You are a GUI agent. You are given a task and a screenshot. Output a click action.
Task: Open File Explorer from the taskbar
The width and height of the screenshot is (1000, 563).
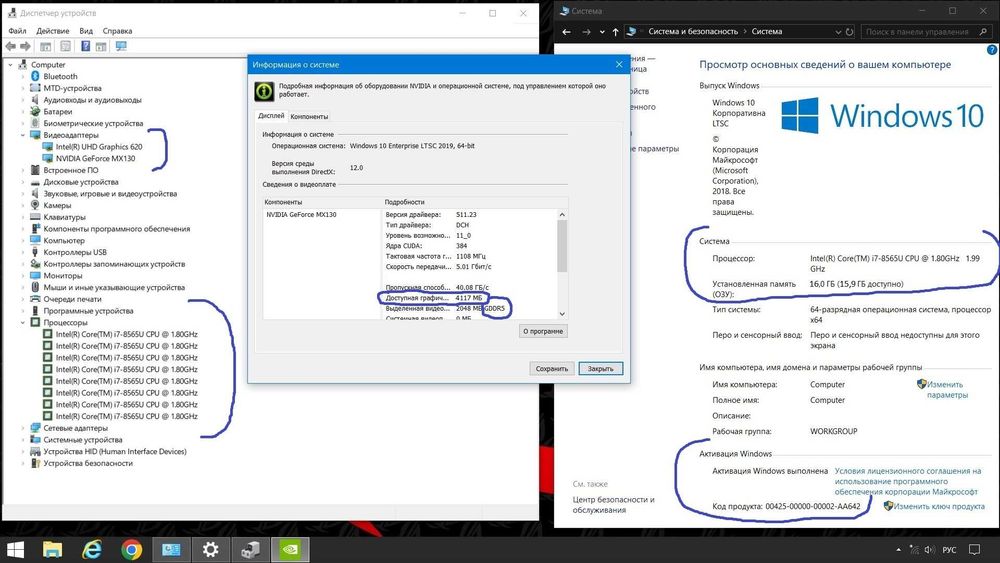[52, 550]
